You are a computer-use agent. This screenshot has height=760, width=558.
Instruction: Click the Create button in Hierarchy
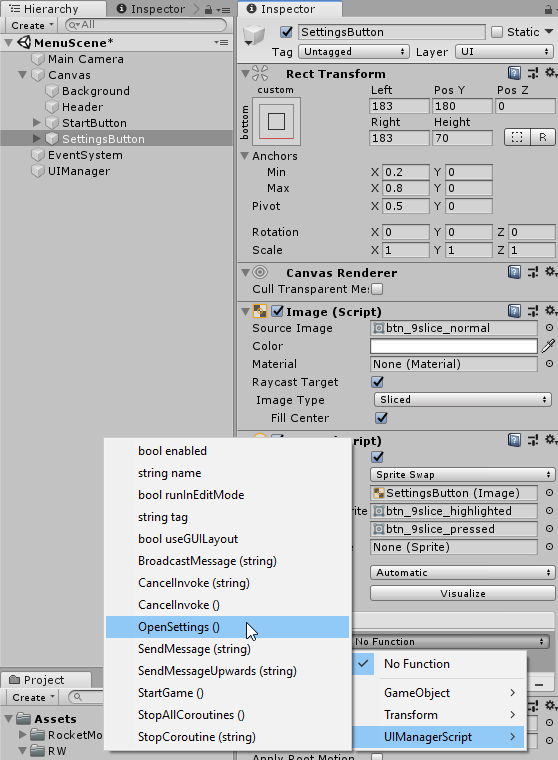click(32, 25)
